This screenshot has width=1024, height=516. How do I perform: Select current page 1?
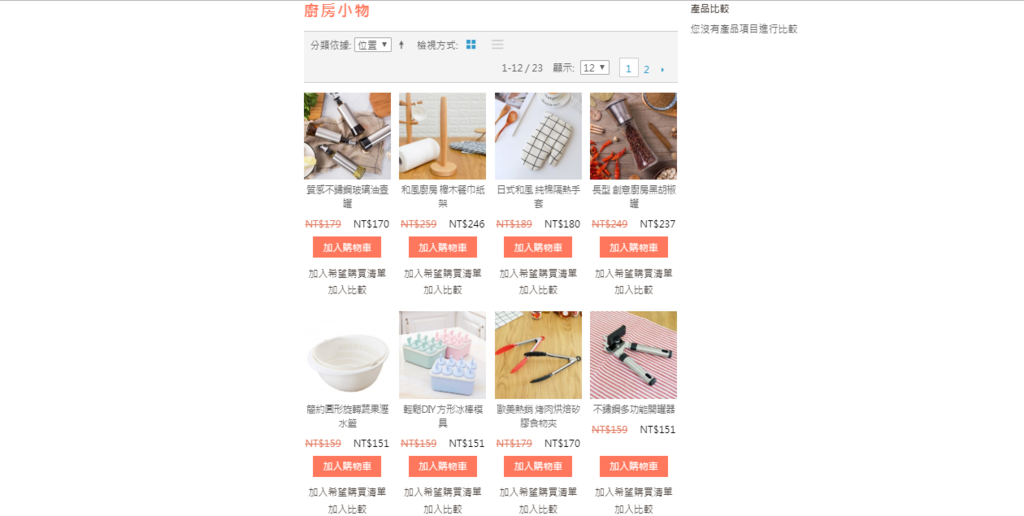(x=628, y=68)
